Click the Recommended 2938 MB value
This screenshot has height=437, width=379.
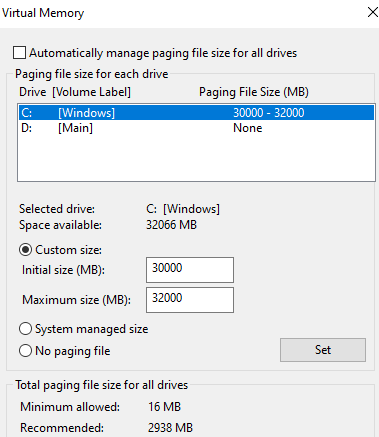point(170,428)
